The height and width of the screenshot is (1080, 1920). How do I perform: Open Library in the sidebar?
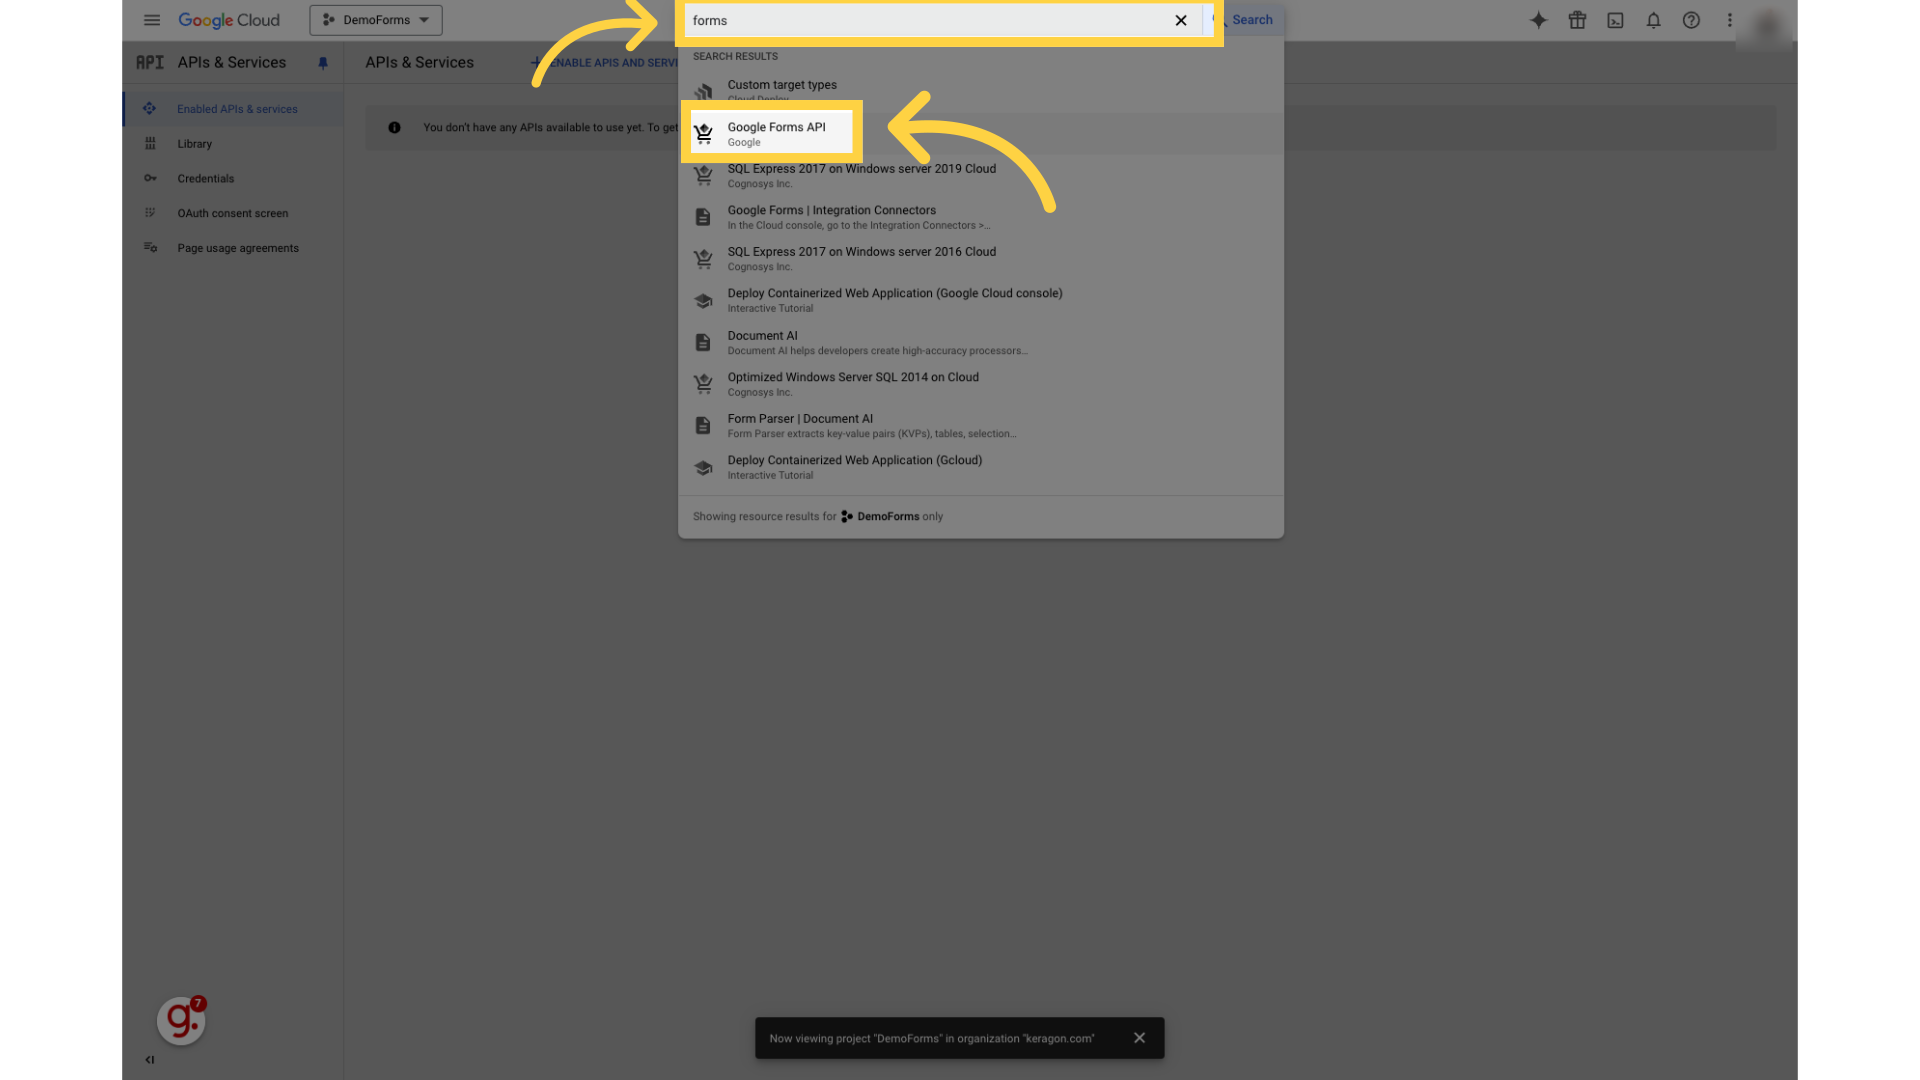click(x=234, y=144)
